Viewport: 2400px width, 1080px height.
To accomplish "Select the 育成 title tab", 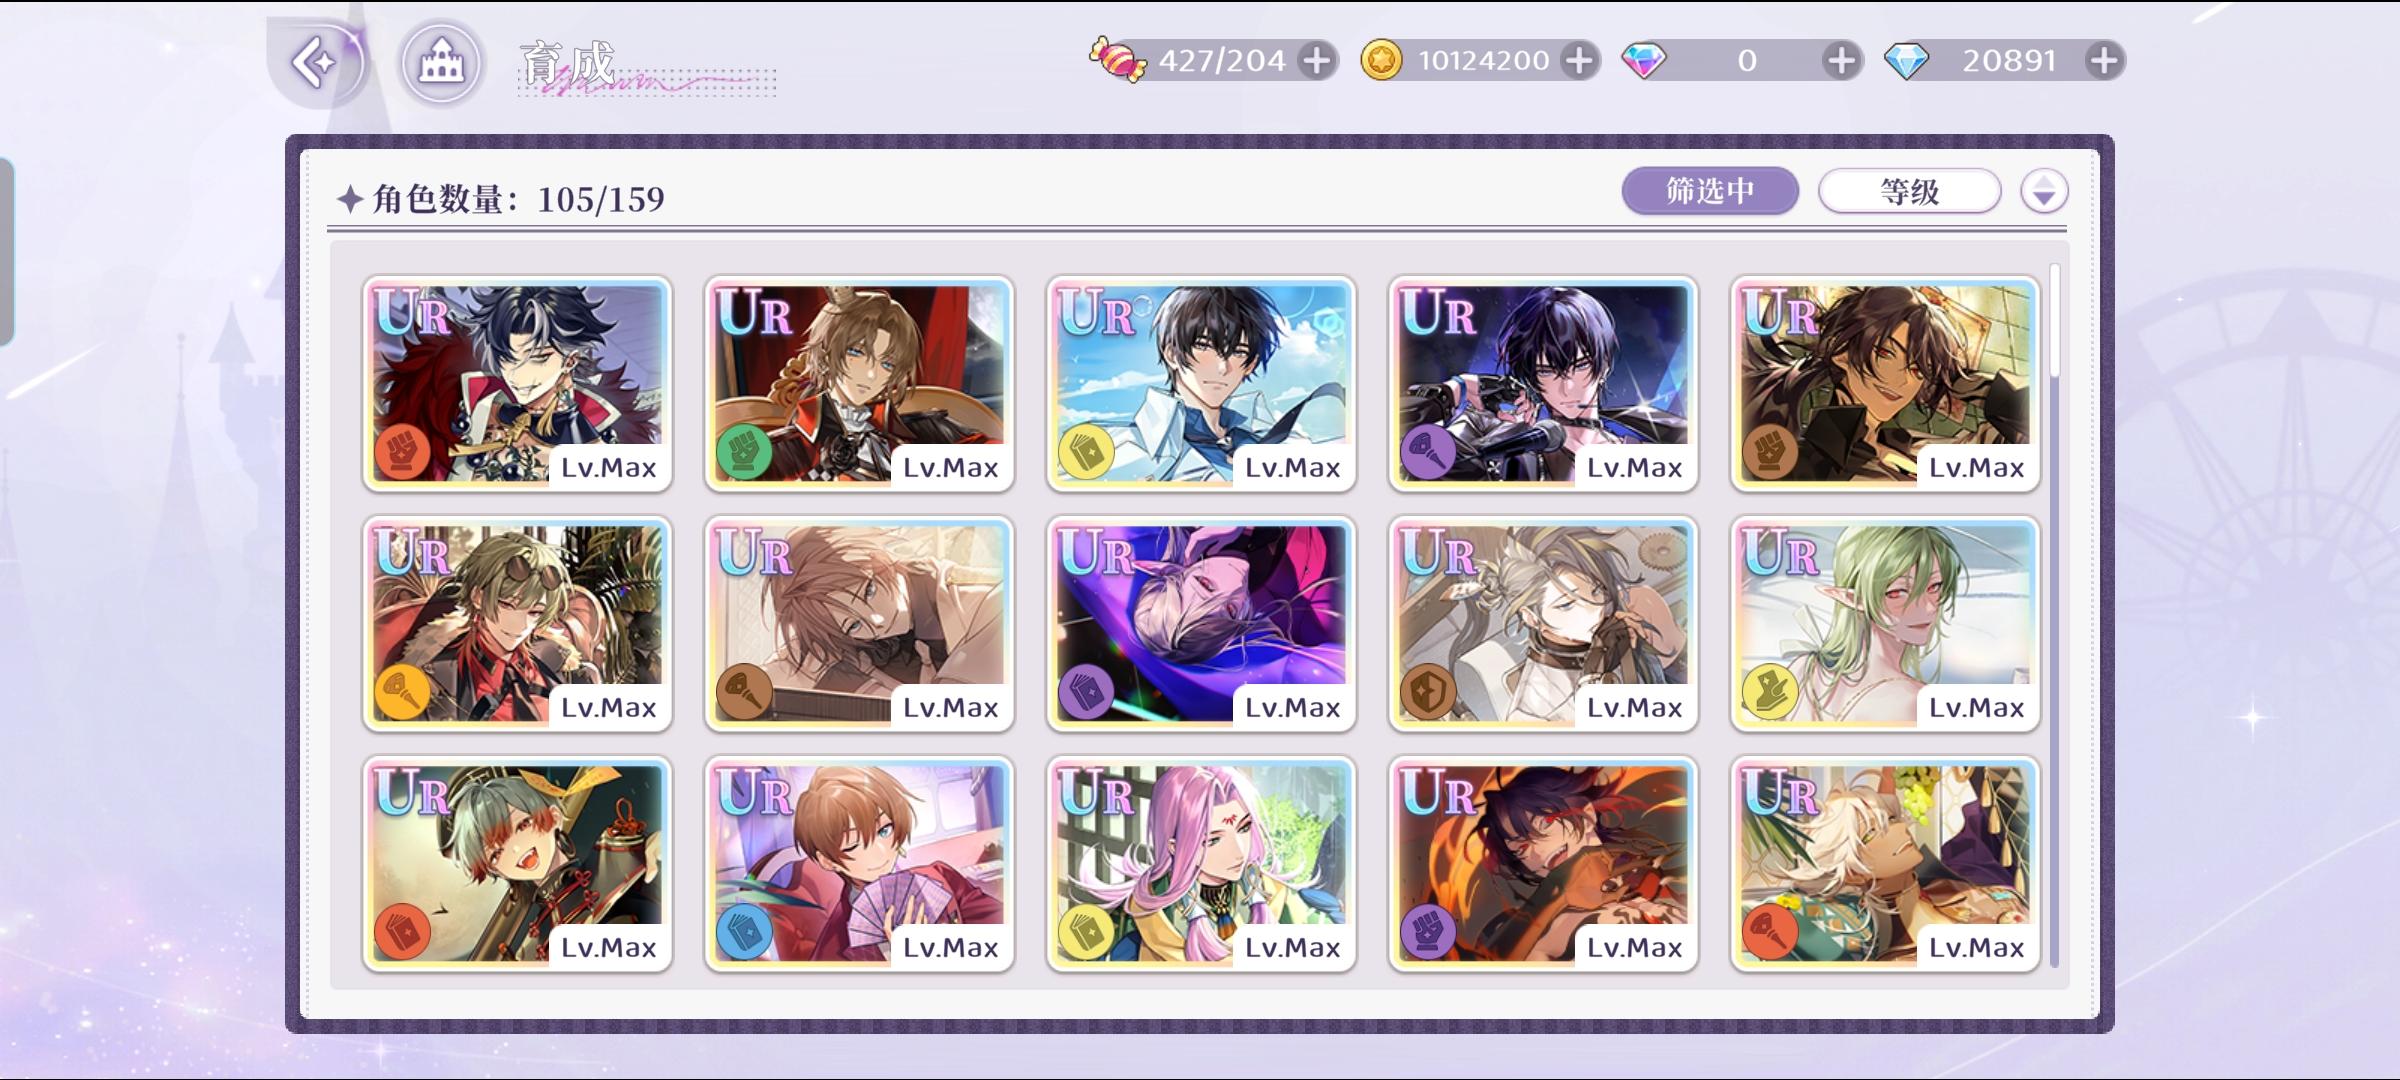I will 567,64.
